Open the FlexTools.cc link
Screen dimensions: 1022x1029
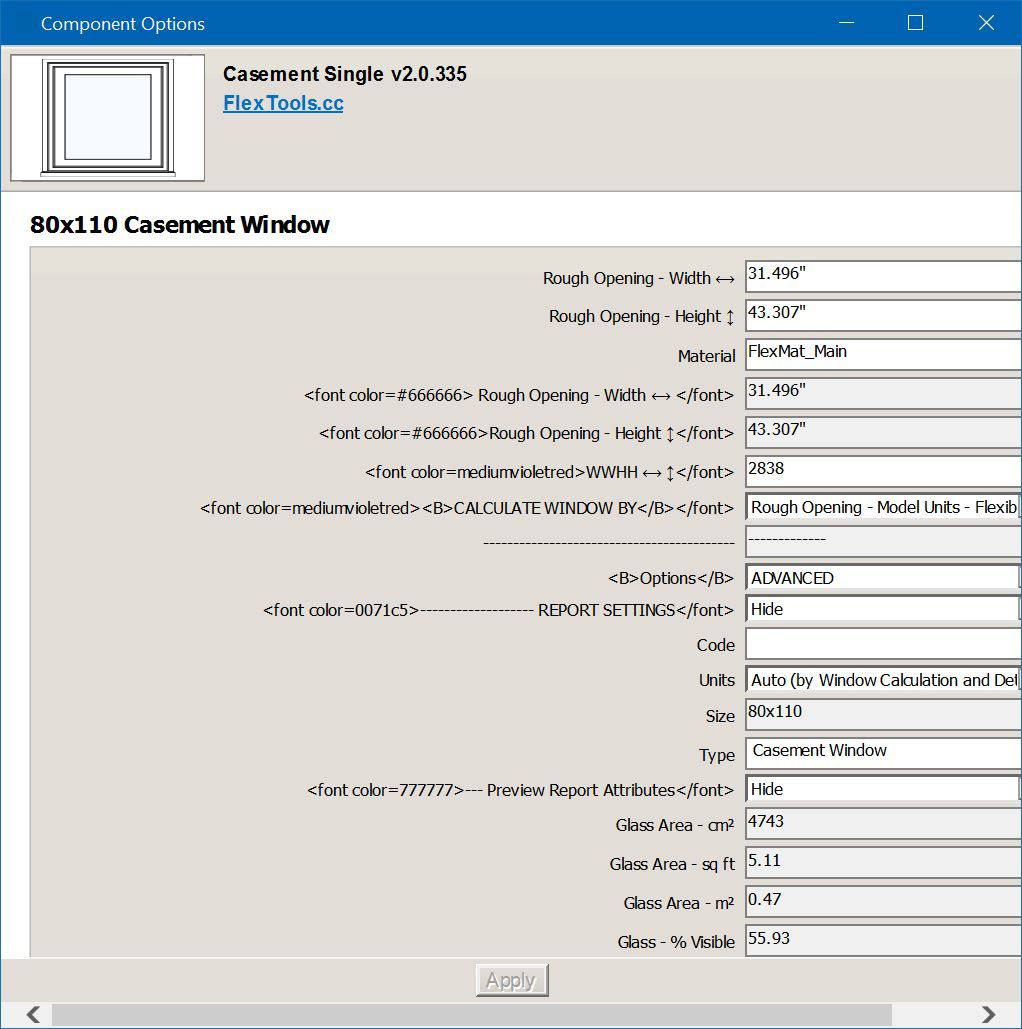tap(283, 103)
